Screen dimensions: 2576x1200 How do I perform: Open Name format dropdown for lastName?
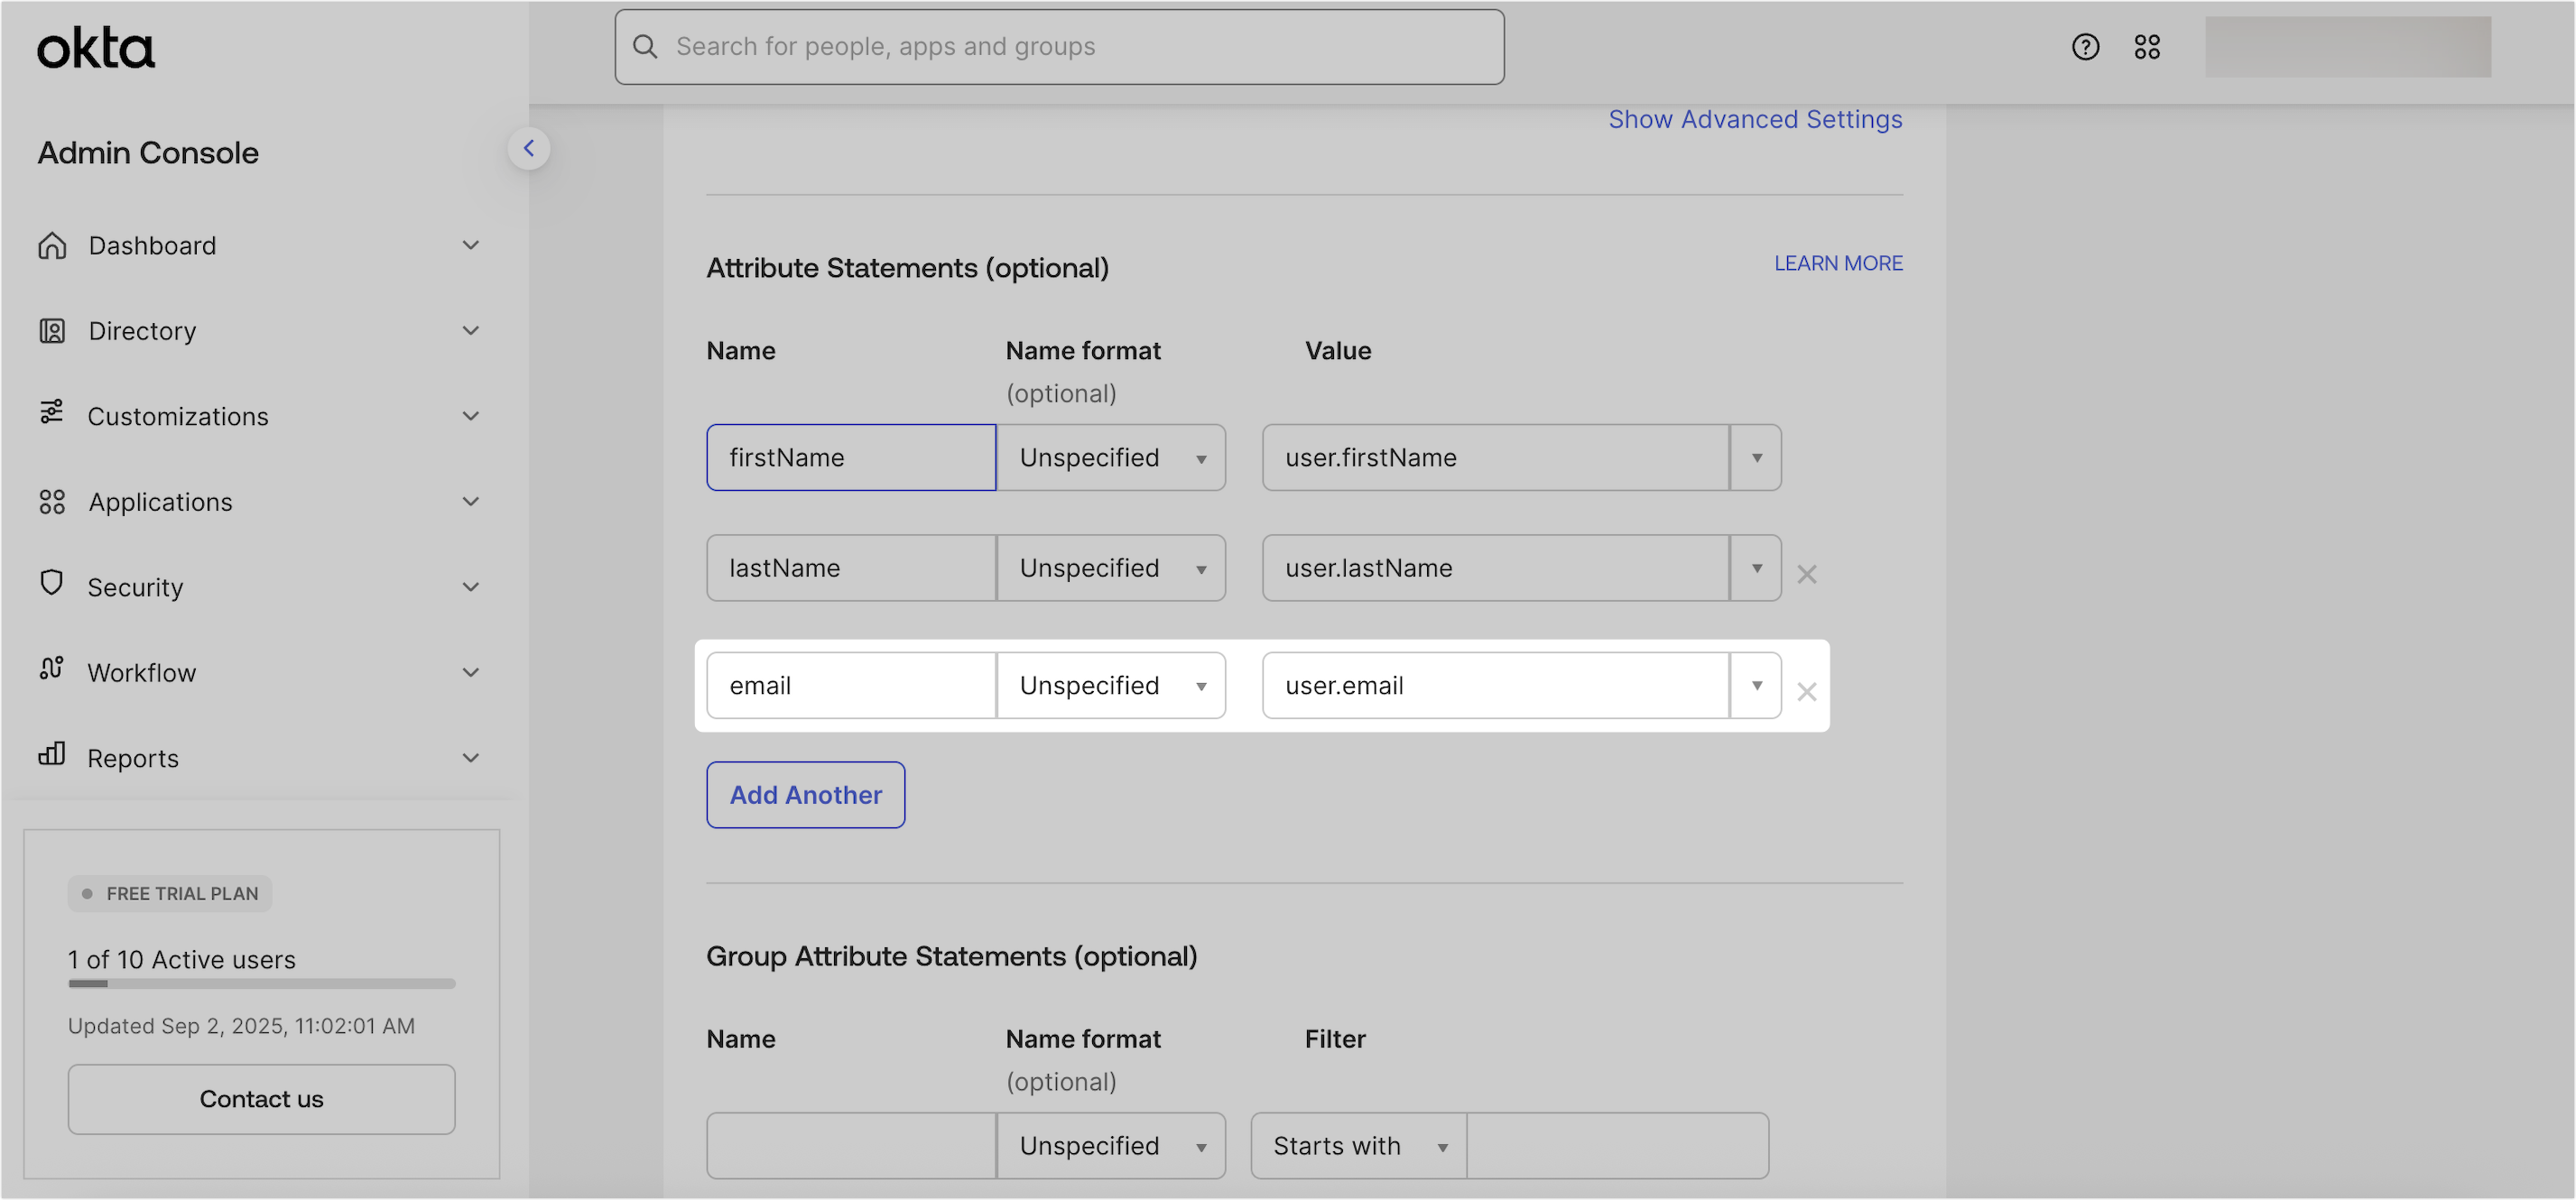click(x=1111, y=568)
